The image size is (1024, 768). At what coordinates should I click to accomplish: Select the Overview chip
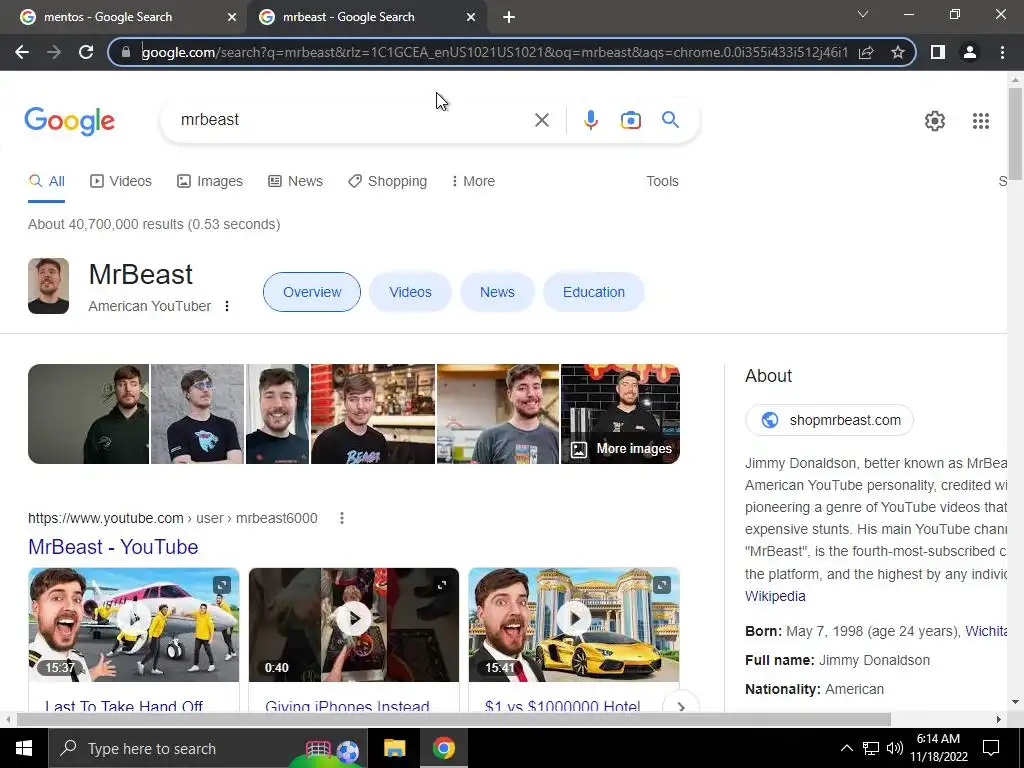(312, 292)
